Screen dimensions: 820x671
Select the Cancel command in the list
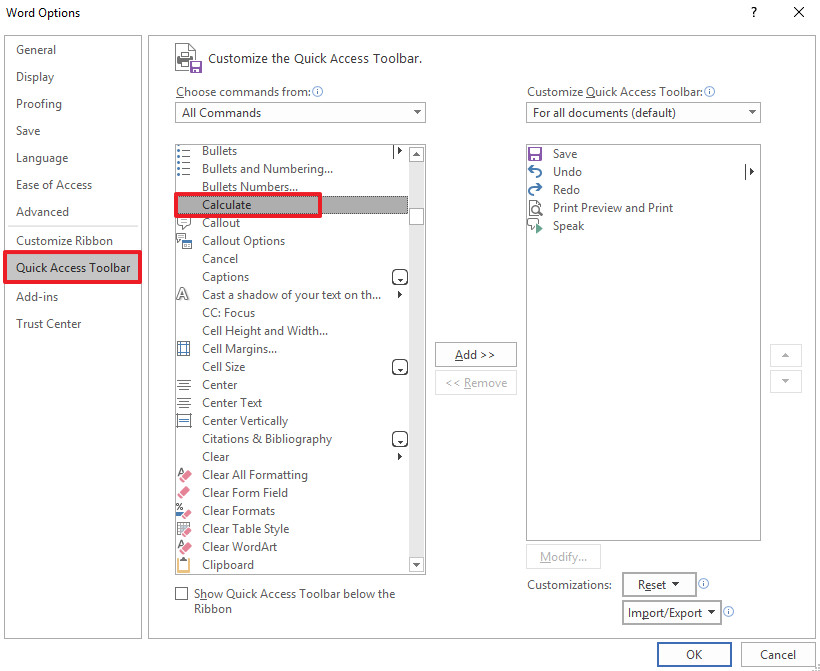click(292, 259)
